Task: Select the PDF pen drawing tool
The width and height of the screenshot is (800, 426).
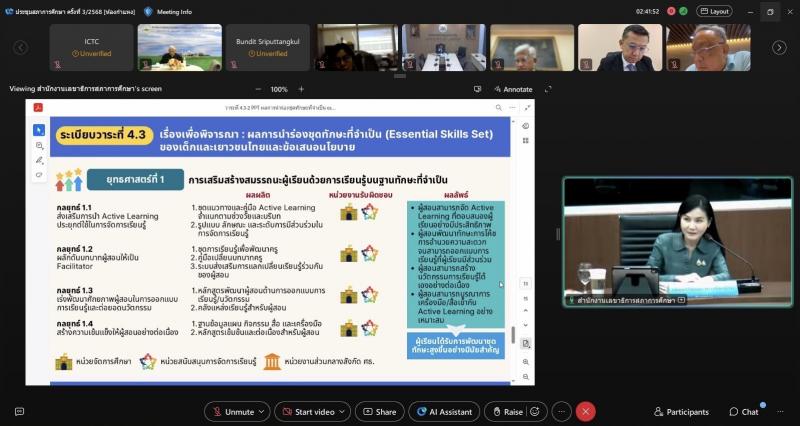Action: pos(39,160)
